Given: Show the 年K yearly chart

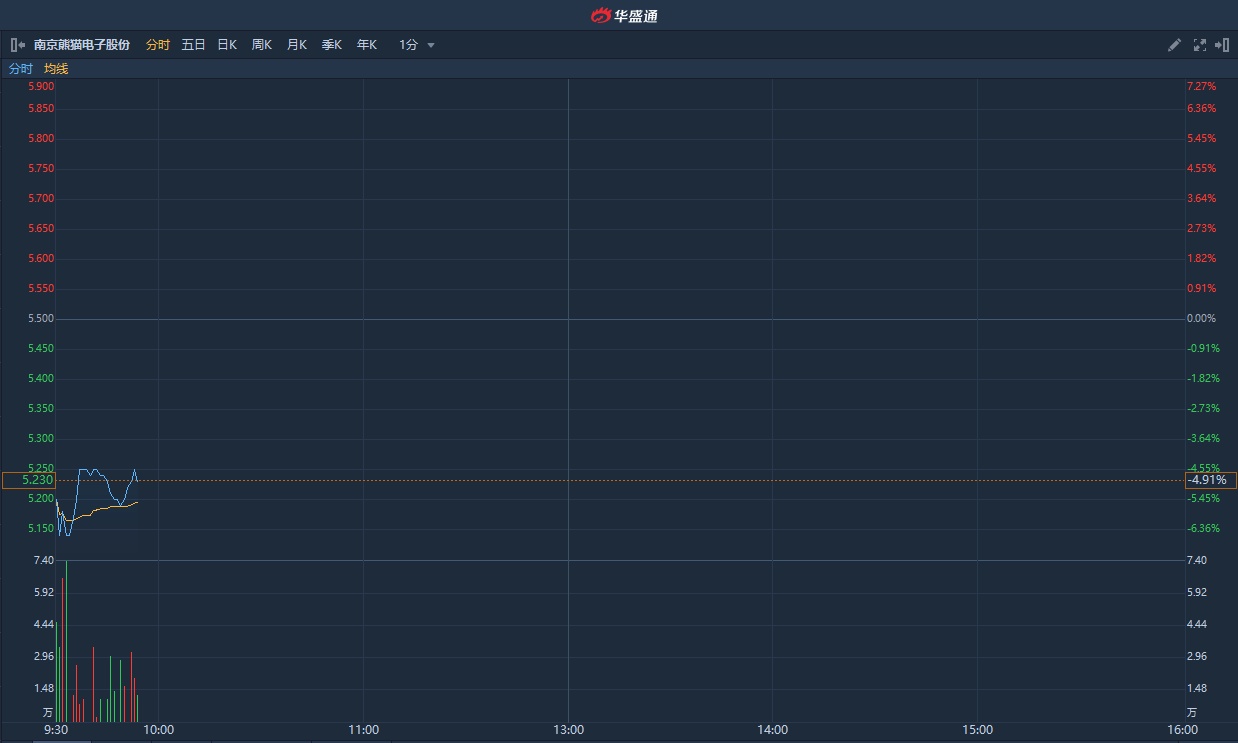Looking at the screenshot, I should tap(367, 45).
